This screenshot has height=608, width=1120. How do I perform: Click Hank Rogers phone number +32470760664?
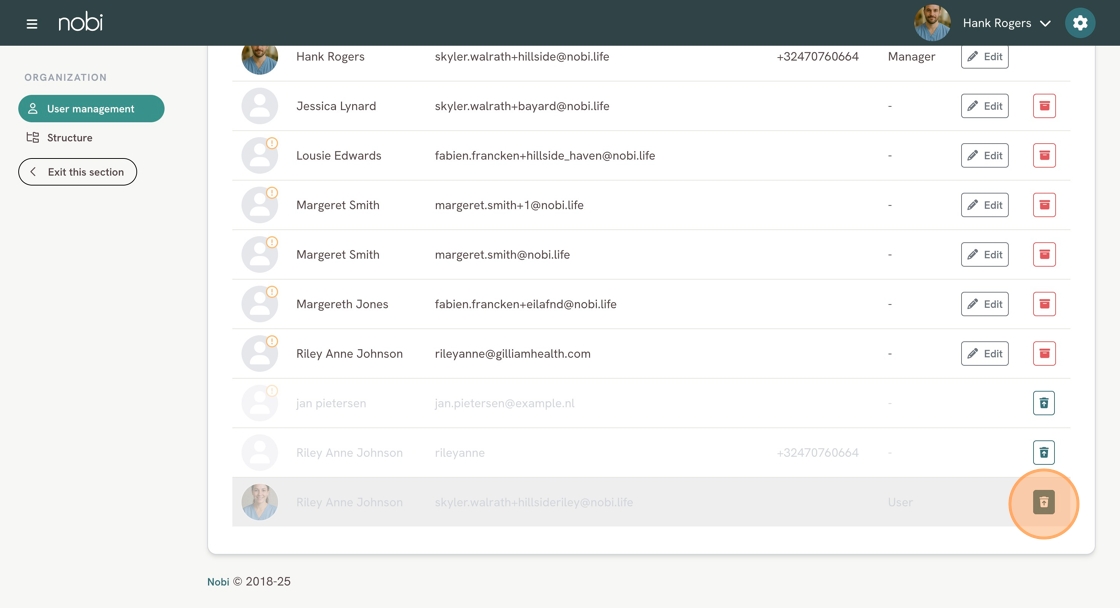tap(818, 56)
